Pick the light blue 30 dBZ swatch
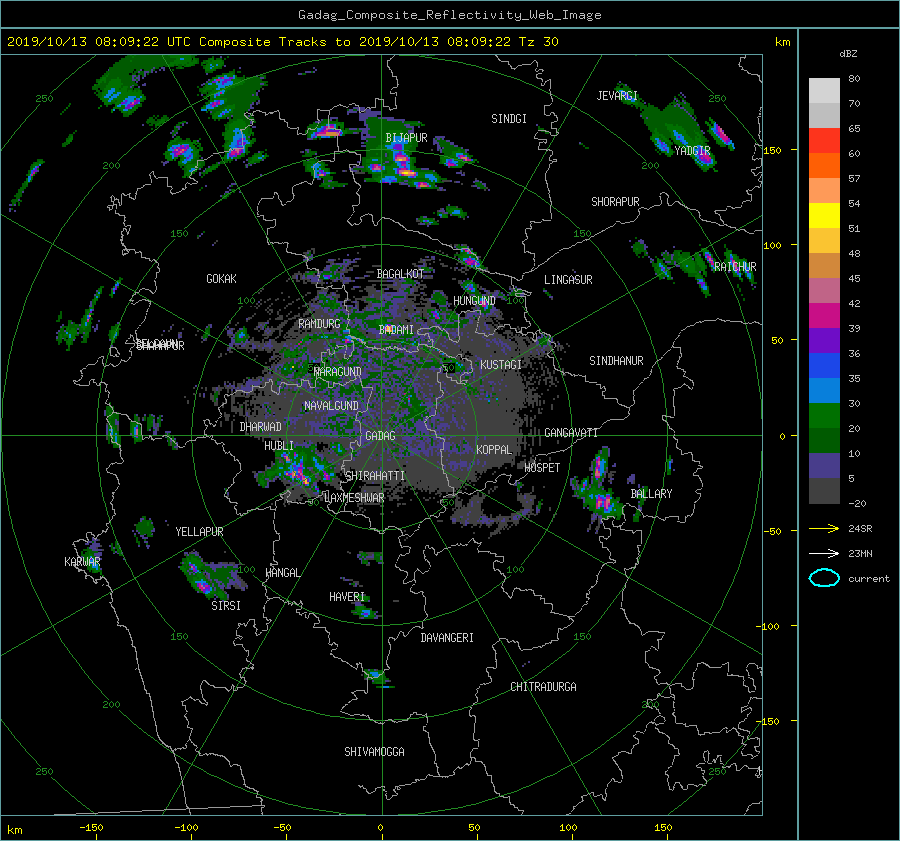The width and height of the screenshot is (900, 841). tap(824, 391)
